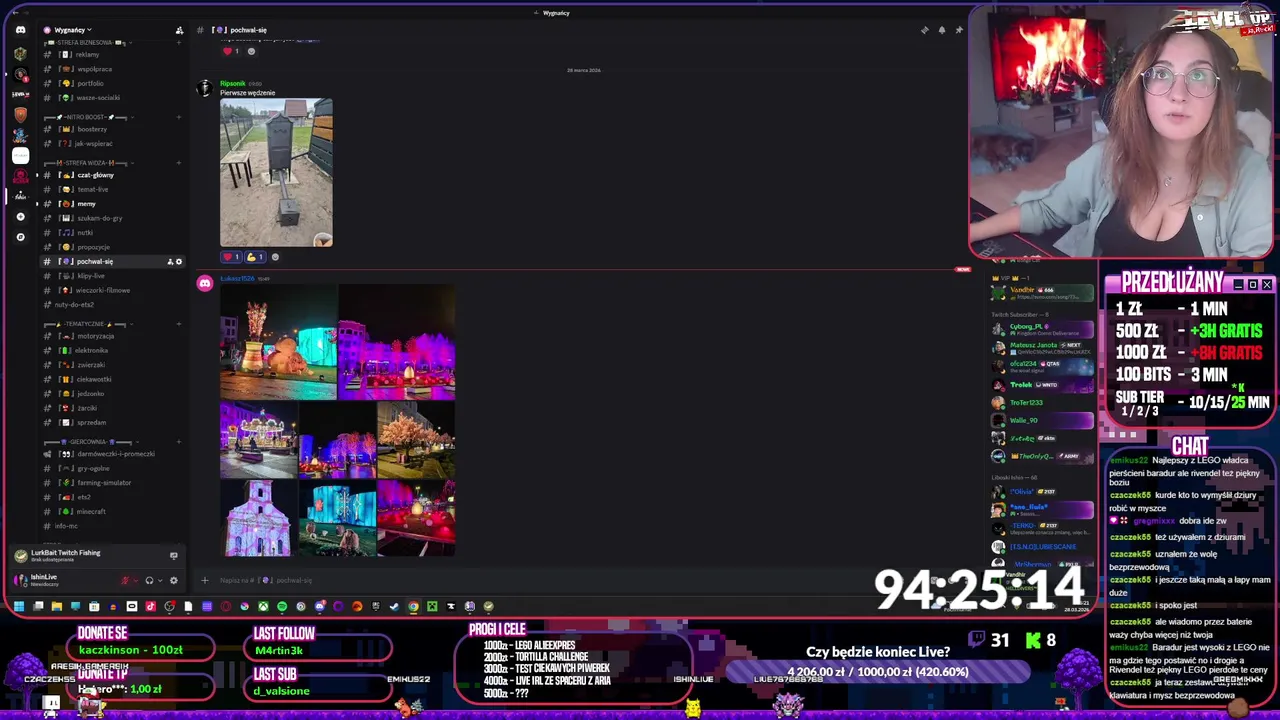This screenshot has width=1280, height=720.
Task: Open the darmóweczki-i-promeczki channel
Action: [113, 454]
